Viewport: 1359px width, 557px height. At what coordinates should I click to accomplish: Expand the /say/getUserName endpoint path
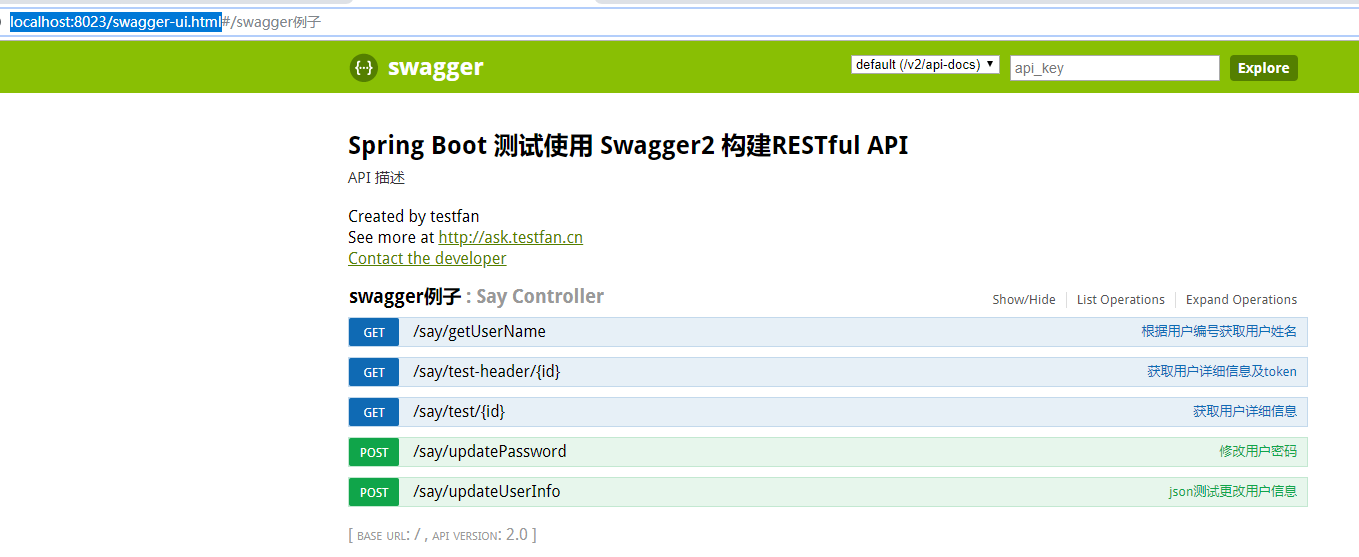(x=479, y=332)
